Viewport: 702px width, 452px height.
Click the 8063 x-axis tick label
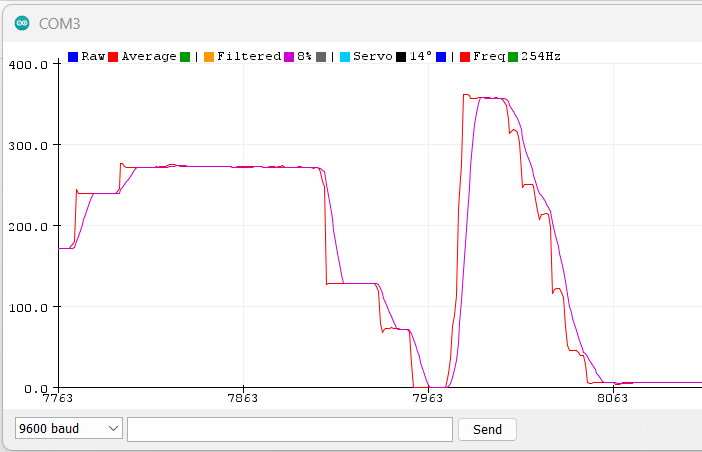[x=611, y=399]
